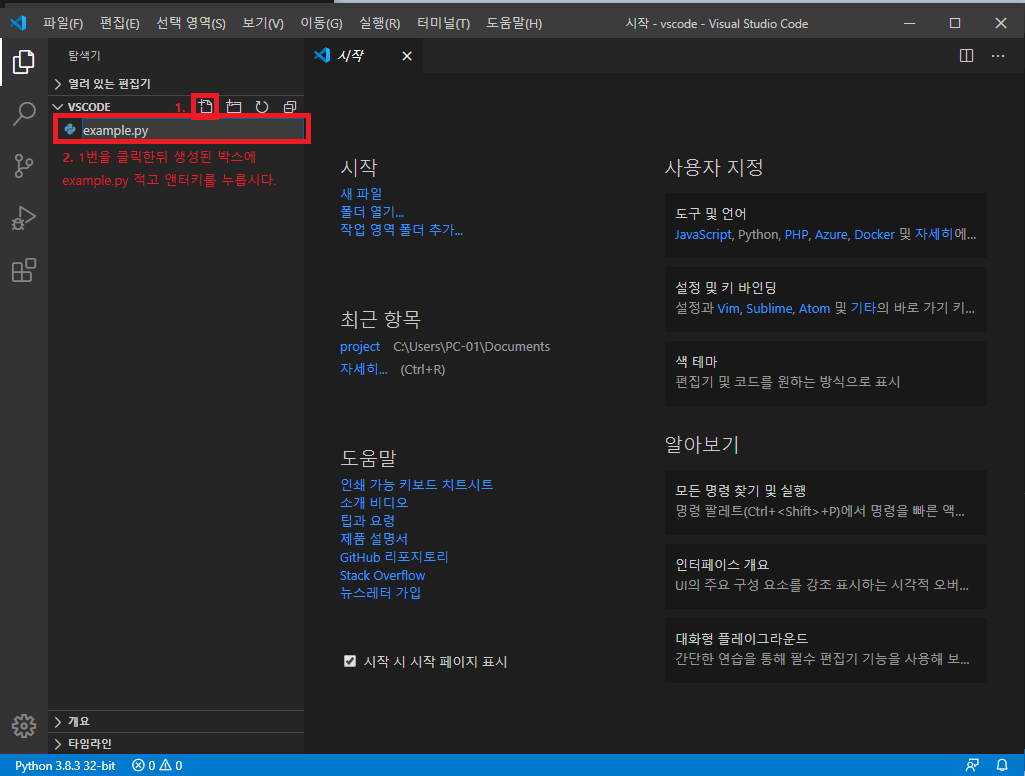Click the 새 파일 link
The height and width of the screenshot is (776, 1025).
pos(361,194)
